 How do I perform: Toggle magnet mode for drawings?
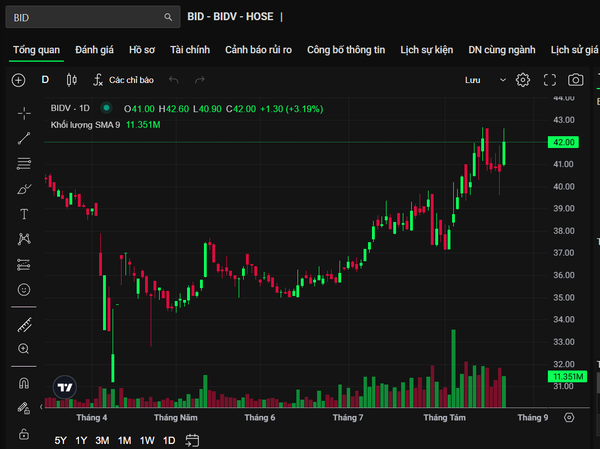point(24,383)
